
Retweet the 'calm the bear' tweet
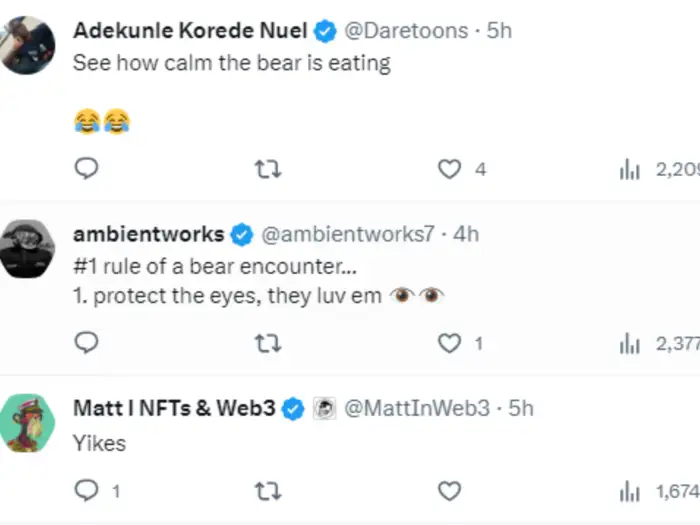click(x=268, y=169)
